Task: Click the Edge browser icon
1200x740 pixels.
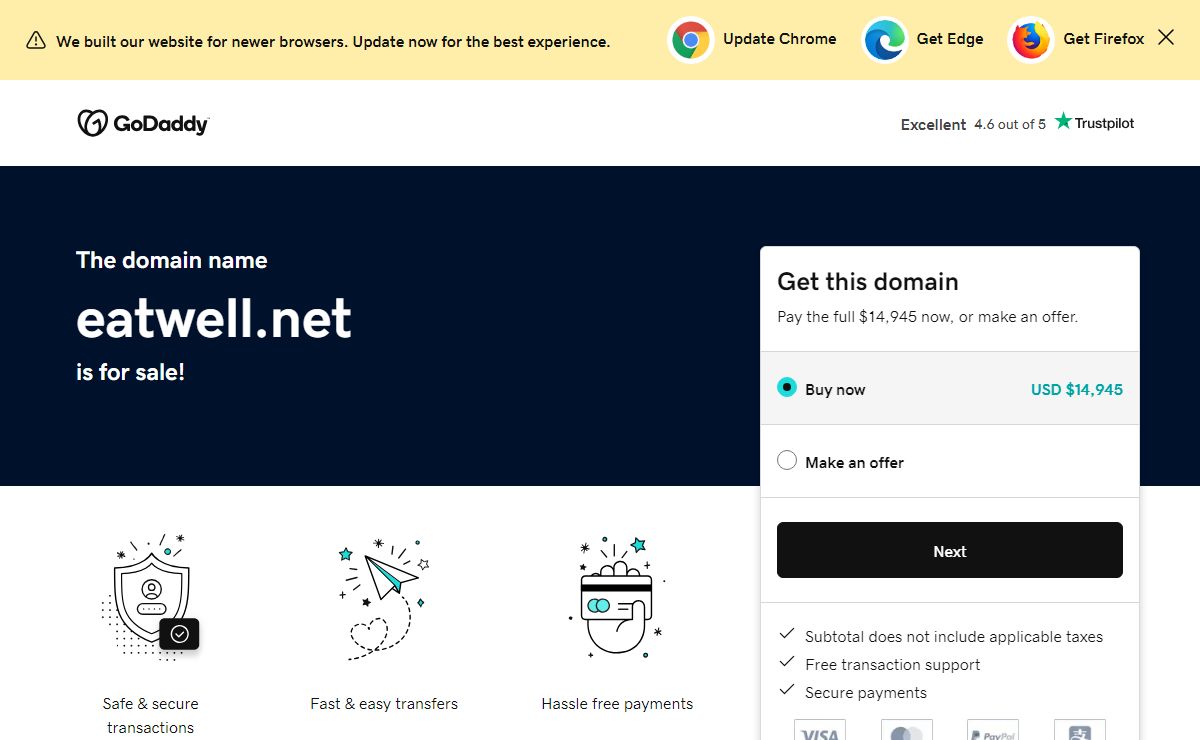Action: [884, 39]
